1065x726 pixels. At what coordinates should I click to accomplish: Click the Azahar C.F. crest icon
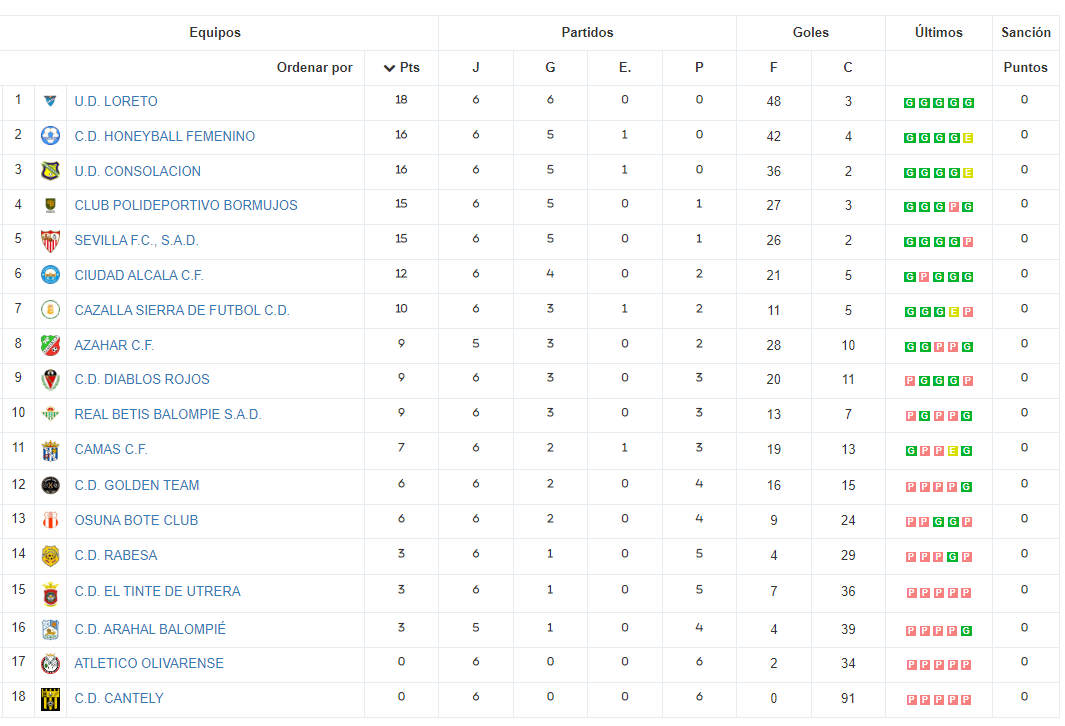50,345
